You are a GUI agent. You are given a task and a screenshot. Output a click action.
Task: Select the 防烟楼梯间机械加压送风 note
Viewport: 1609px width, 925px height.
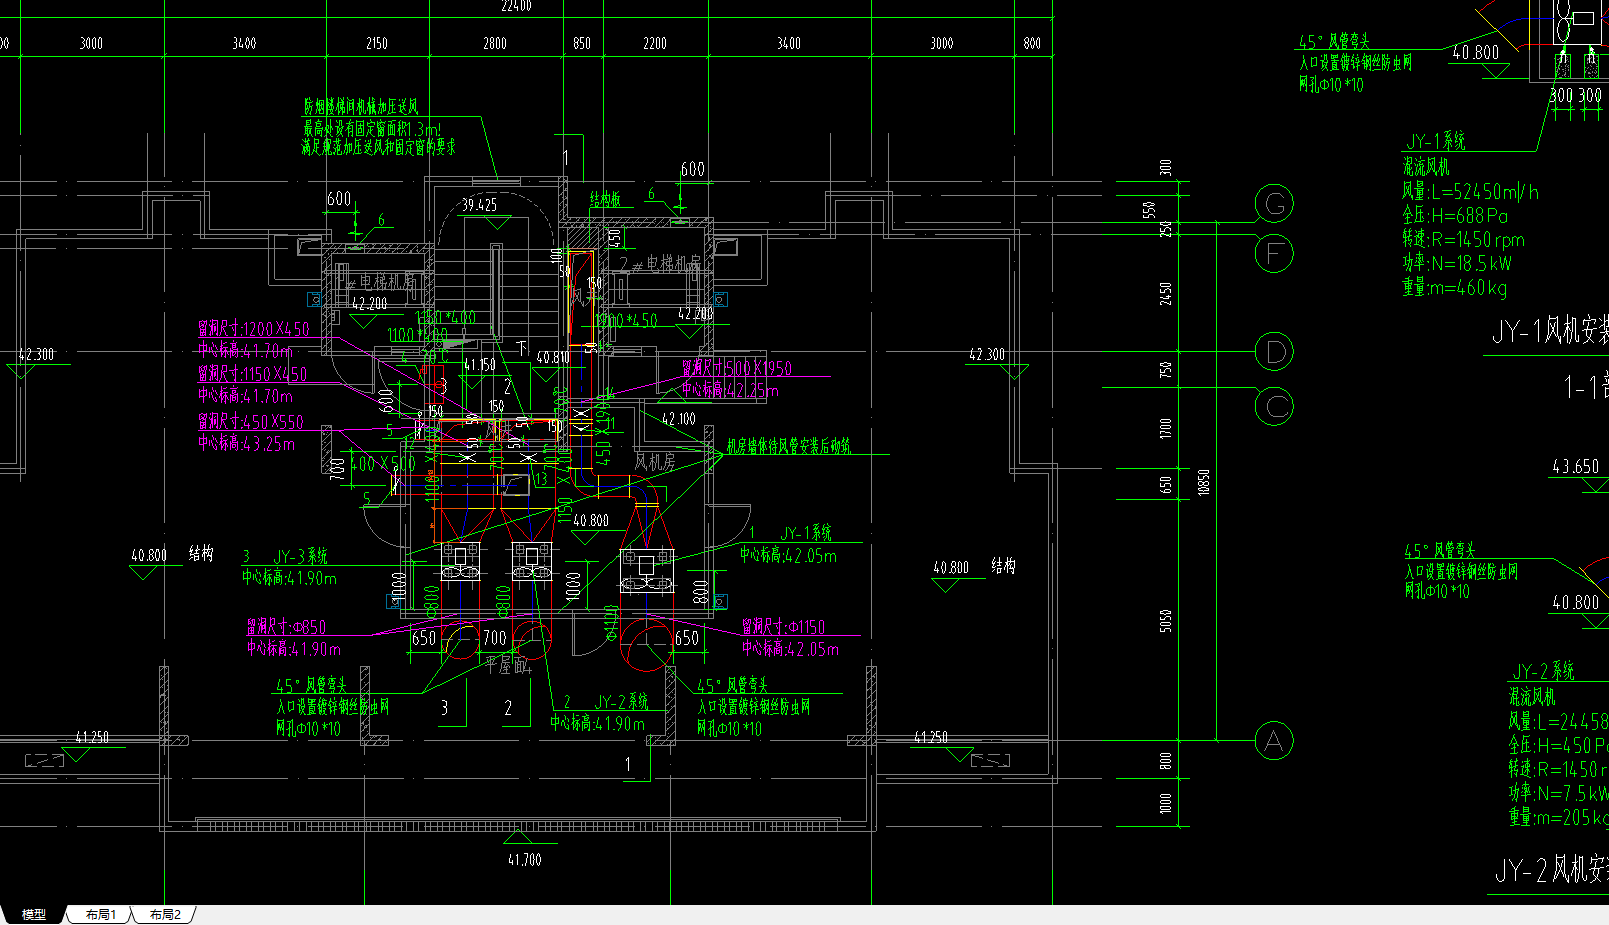coord(361,106)
